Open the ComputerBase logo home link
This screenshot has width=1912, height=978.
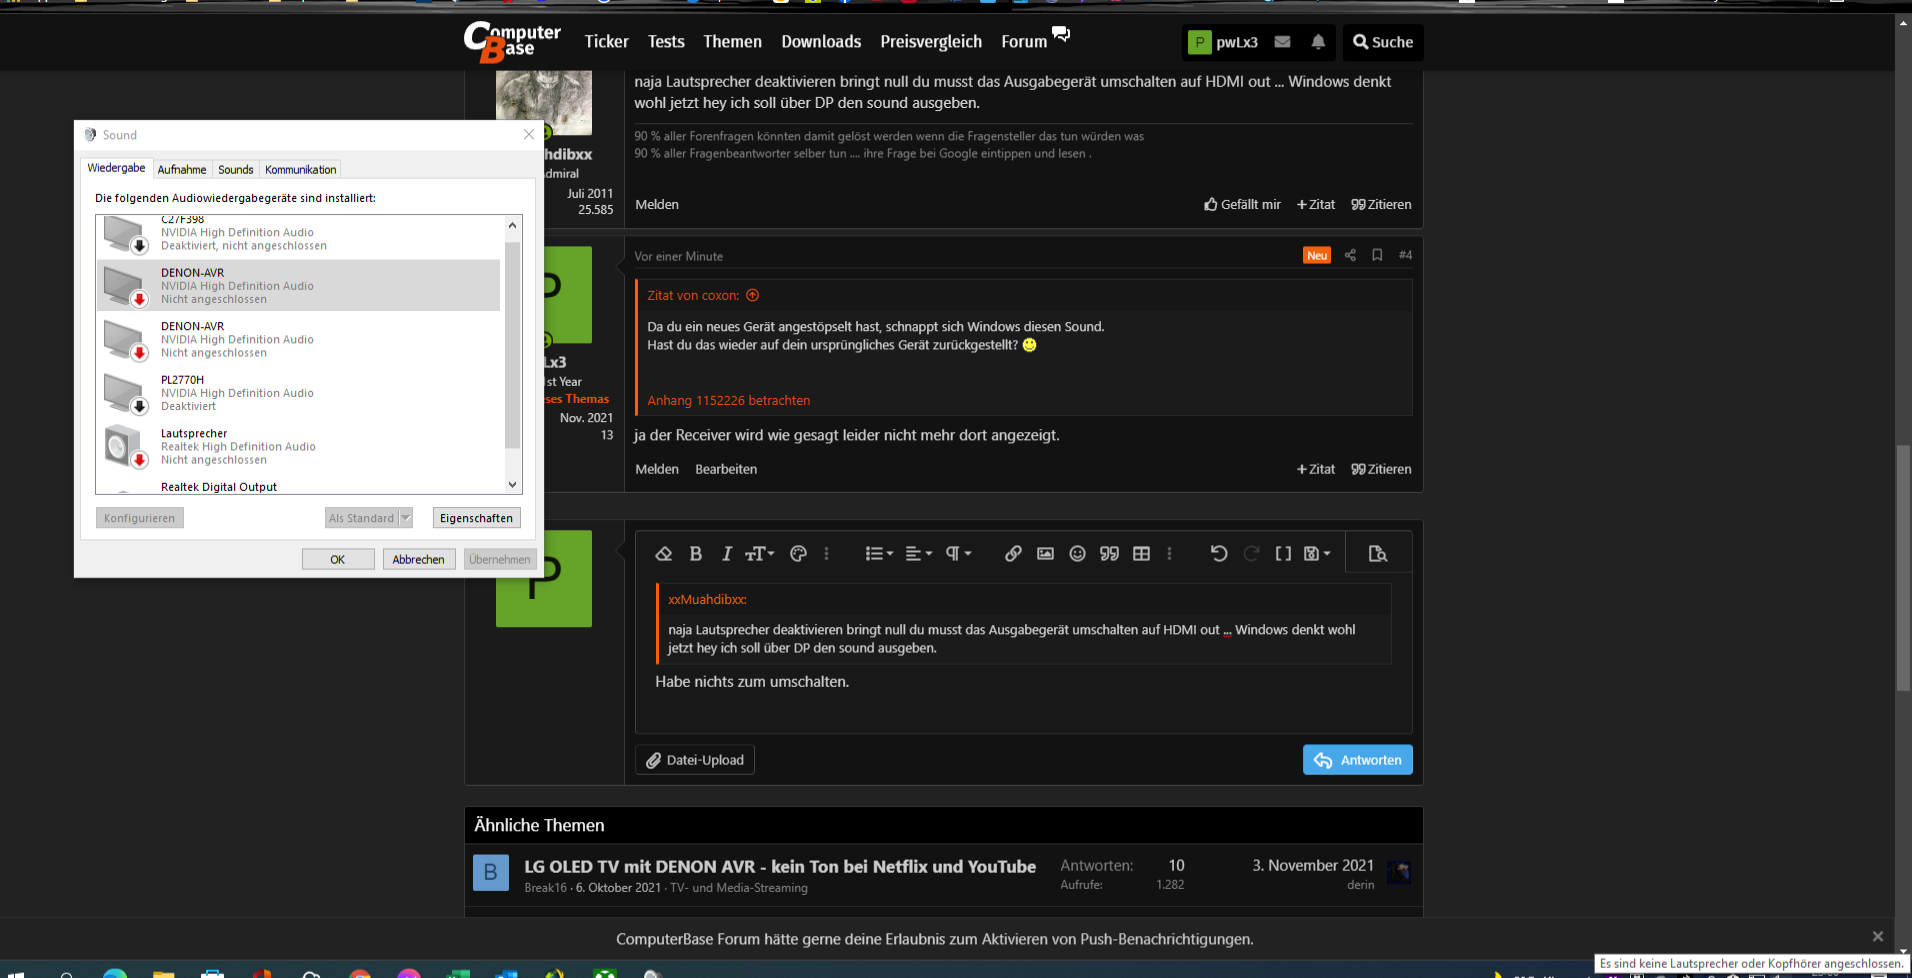coord(512,42)
